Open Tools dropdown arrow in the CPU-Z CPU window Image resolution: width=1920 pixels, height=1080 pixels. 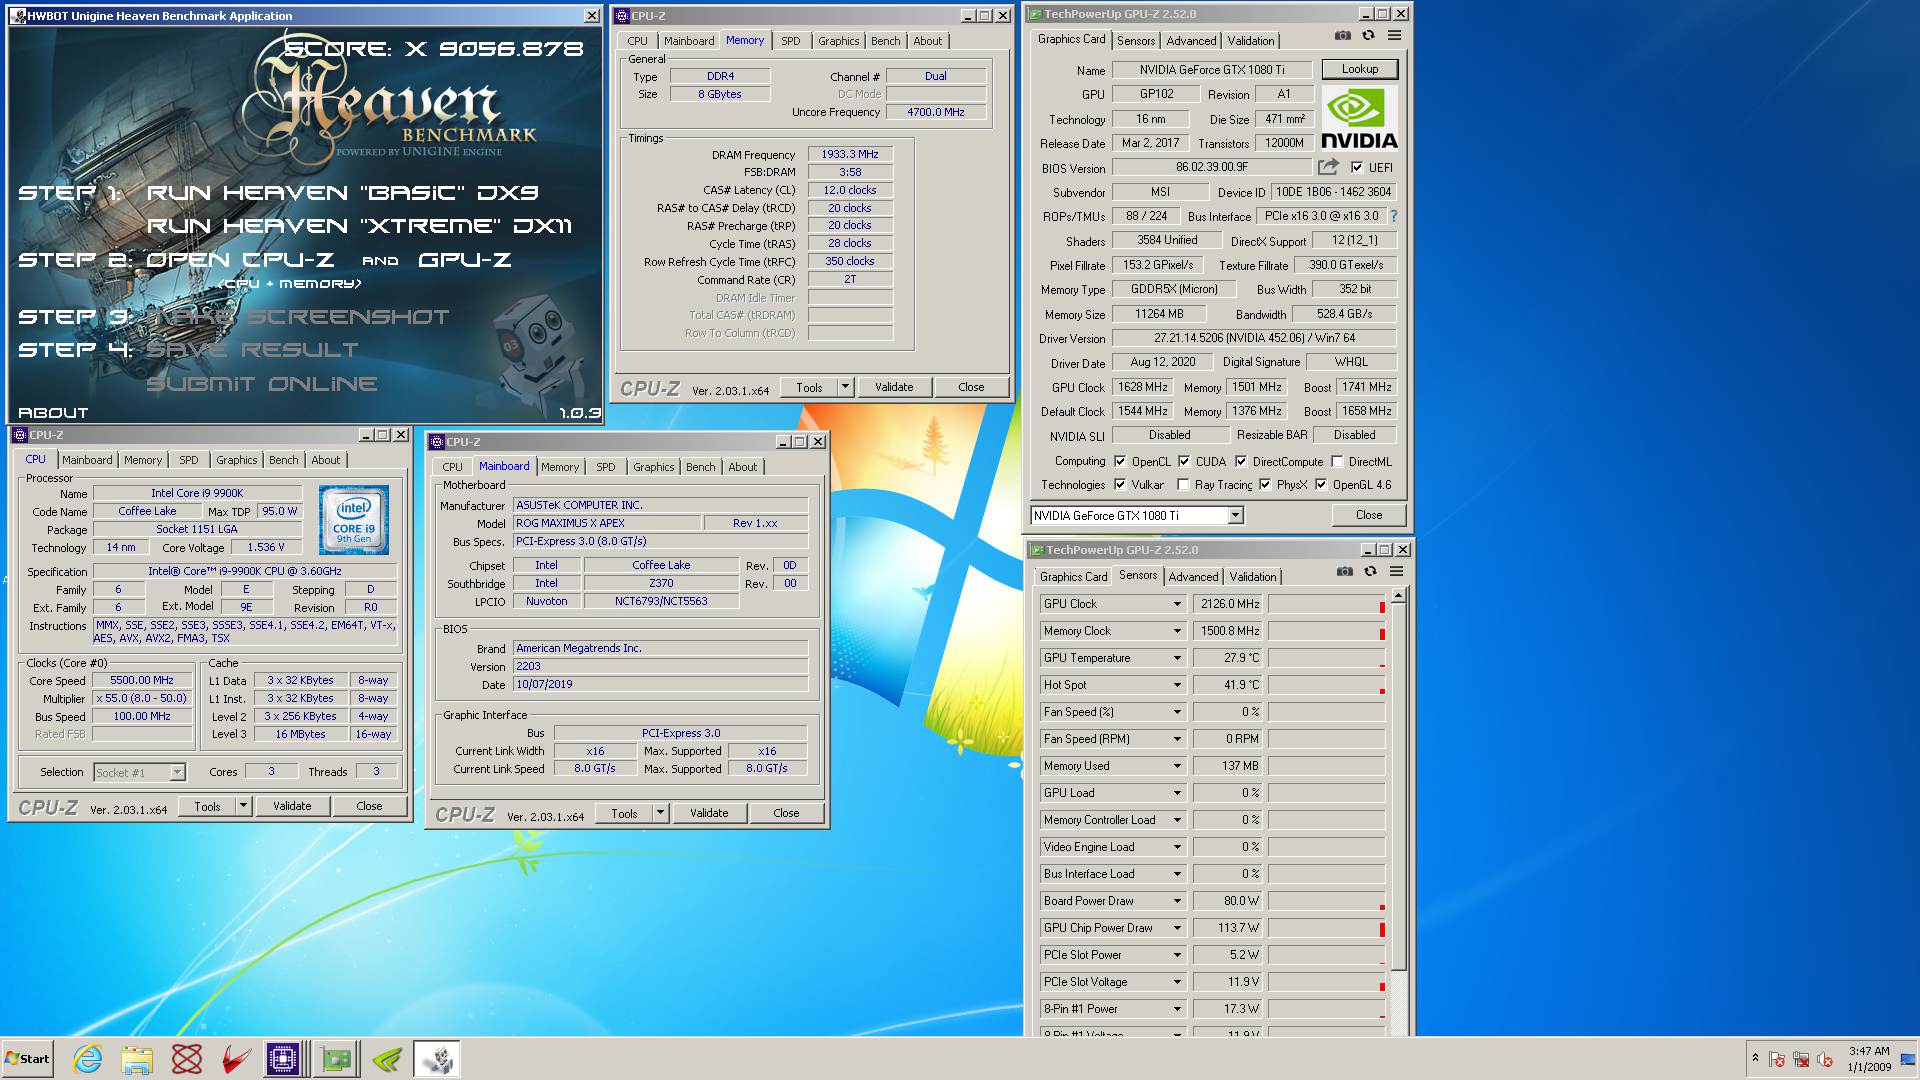point(243,806)
